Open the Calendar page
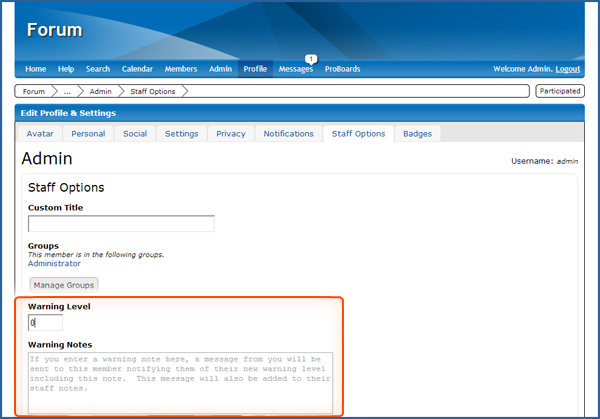 pyautogui.click(x=137, y=69)
